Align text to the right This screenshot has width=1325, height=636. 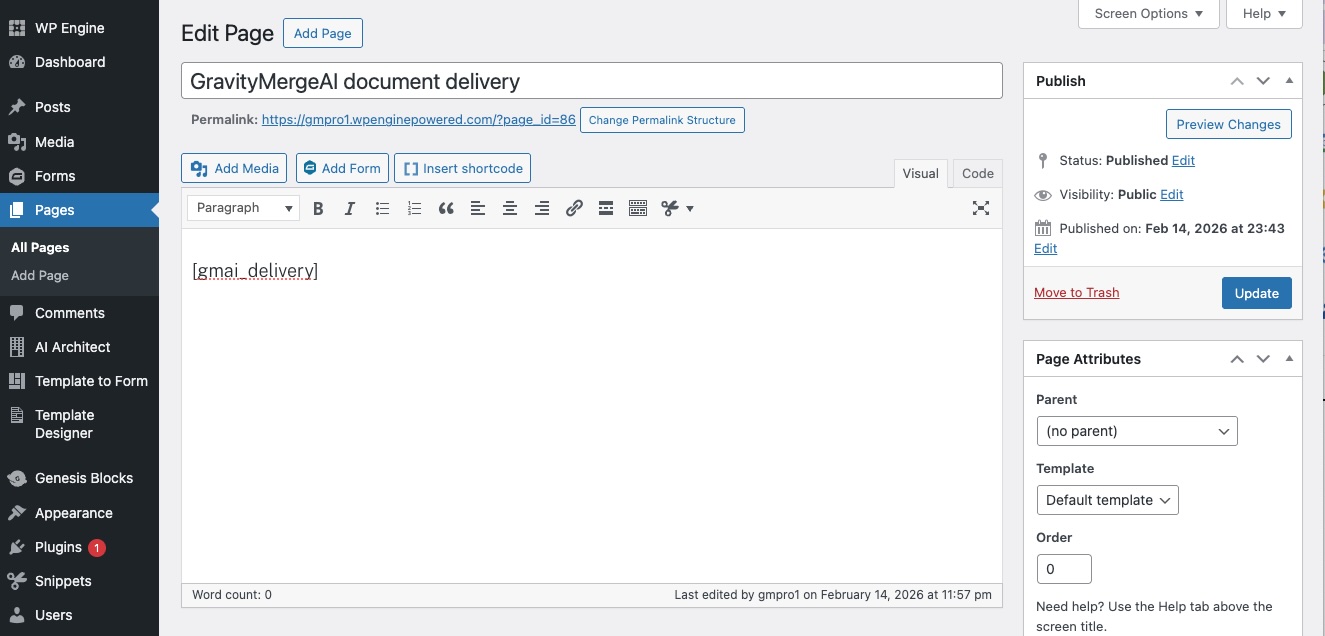pos(542,209)
